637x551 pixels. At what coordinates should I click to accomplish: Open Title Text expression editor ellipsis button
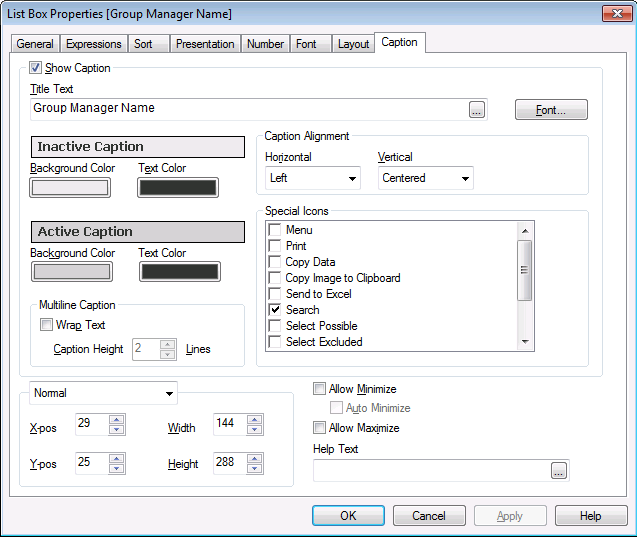(x=477, y=109)
